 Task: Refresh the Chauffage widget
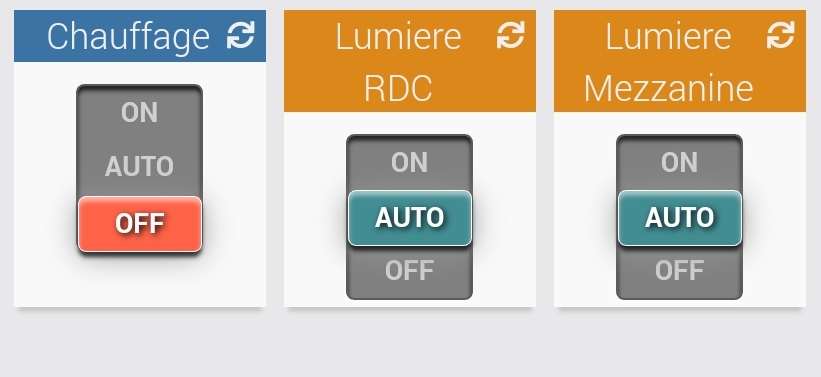click(x=241, y=35)
